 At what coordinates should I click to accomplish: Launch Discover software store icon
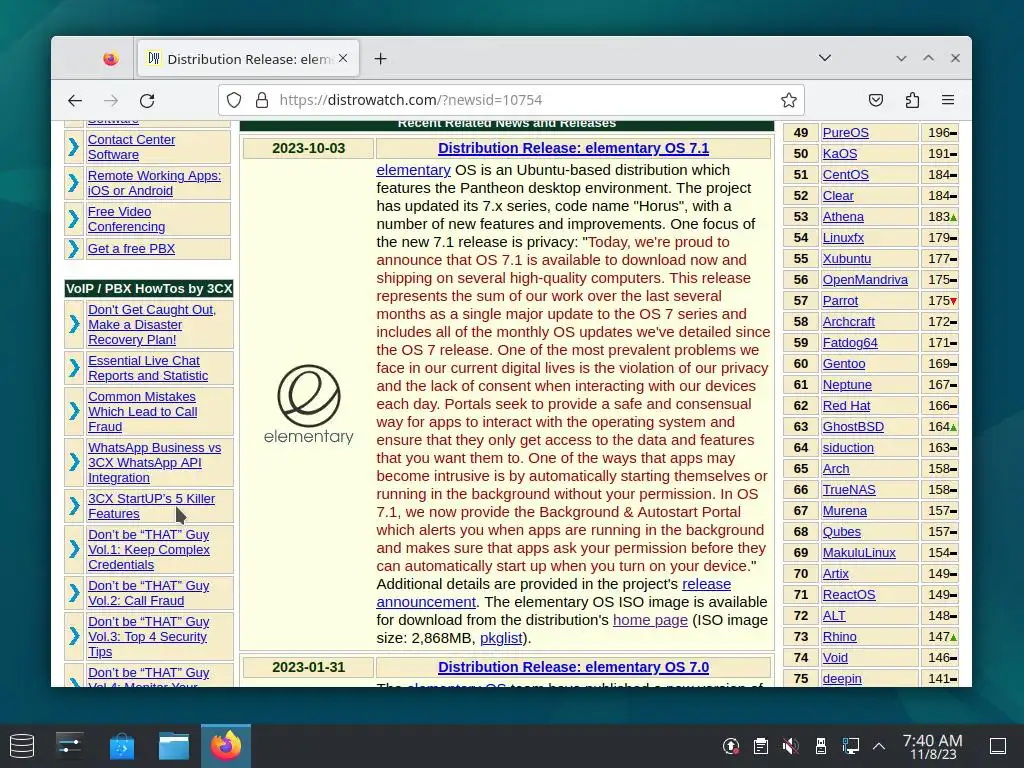click(x=121, y=746)
